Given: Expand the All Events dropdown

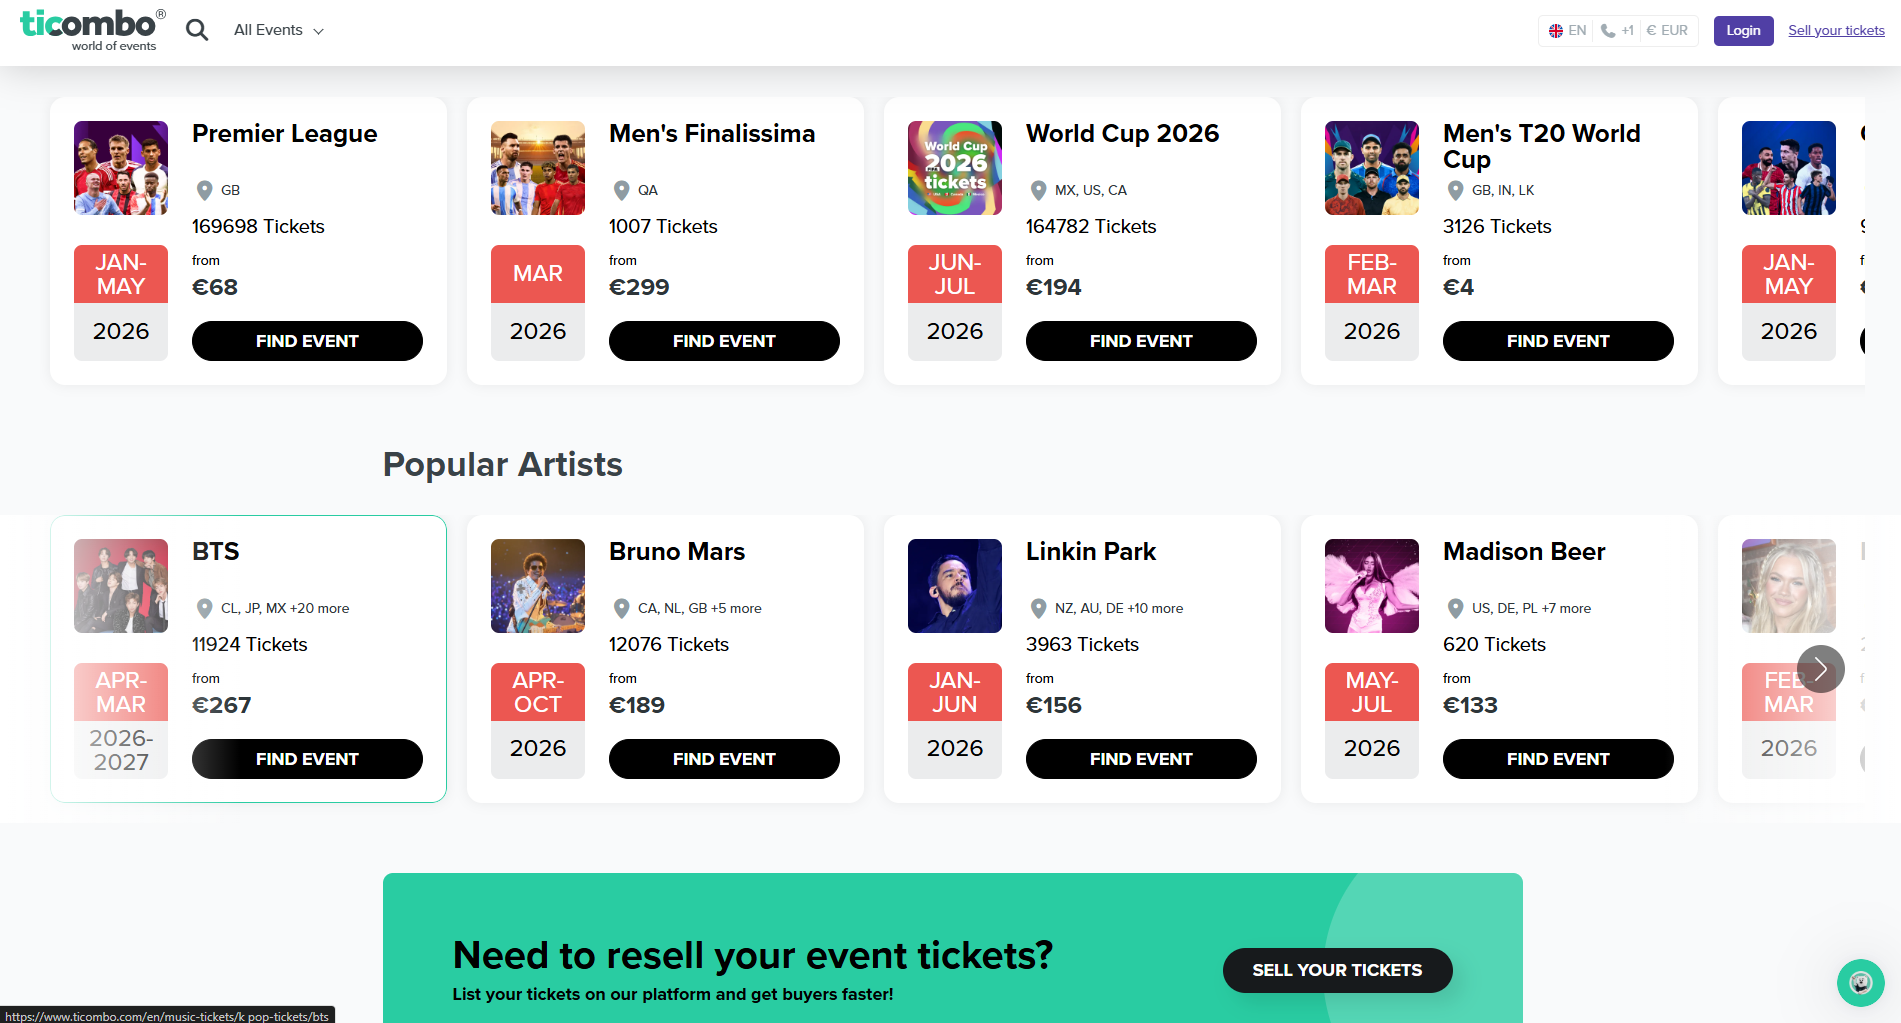Looking at the screenshot, I should 278,30.
